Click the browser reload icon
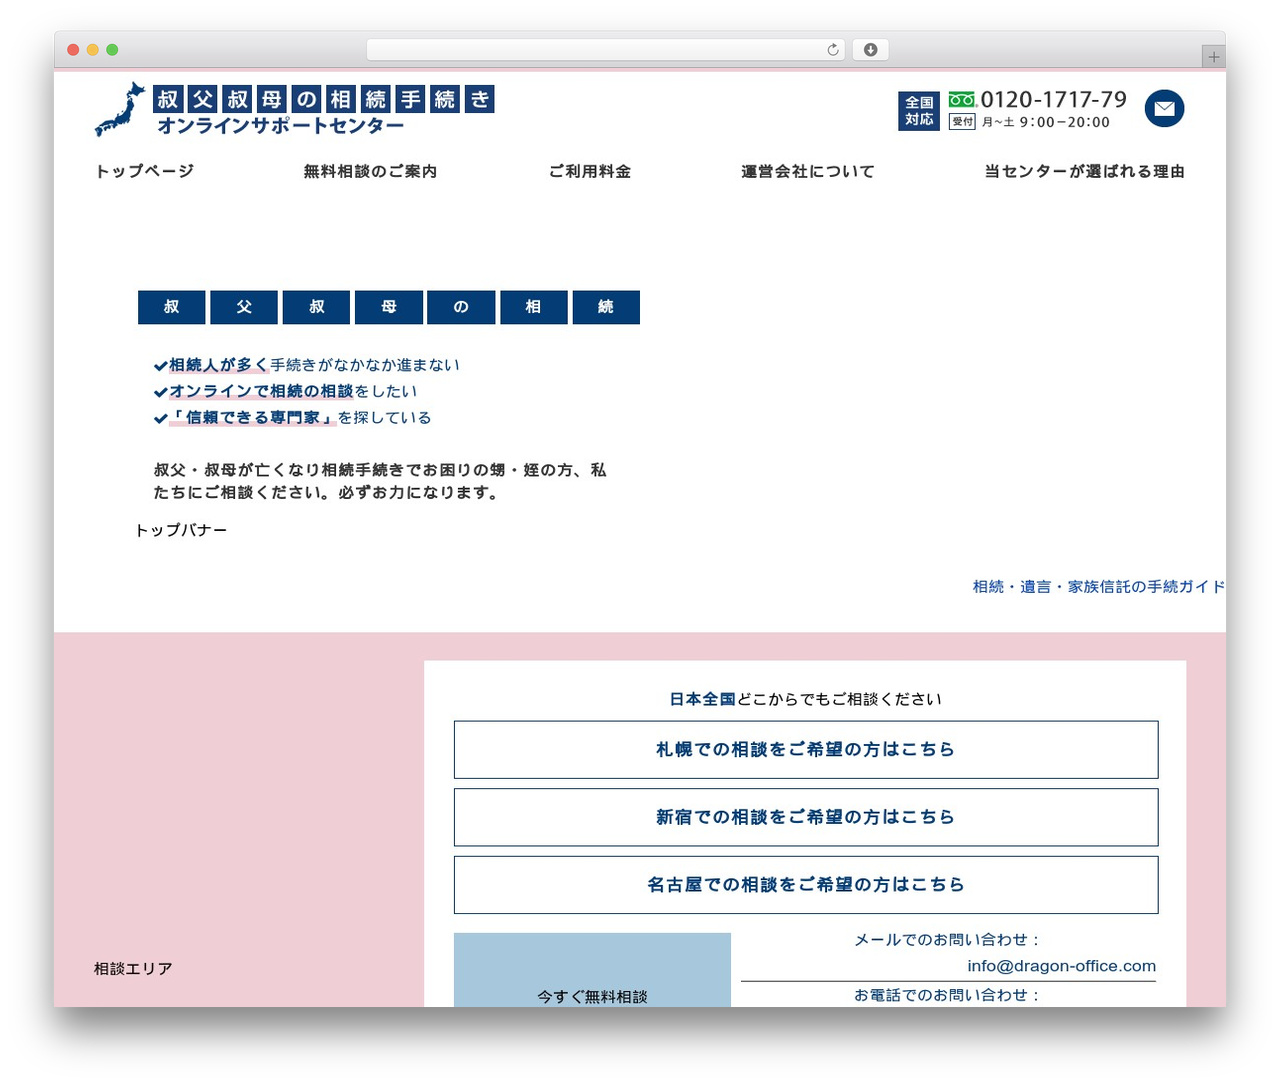Viewport: 1280px width, 1084px height. point(832,50)
